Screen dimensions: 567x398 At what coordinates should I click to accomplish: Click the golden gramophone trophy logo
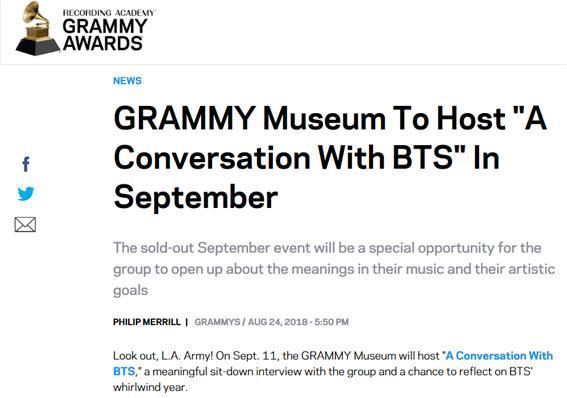pyautogui.click(x=38, y=28)
